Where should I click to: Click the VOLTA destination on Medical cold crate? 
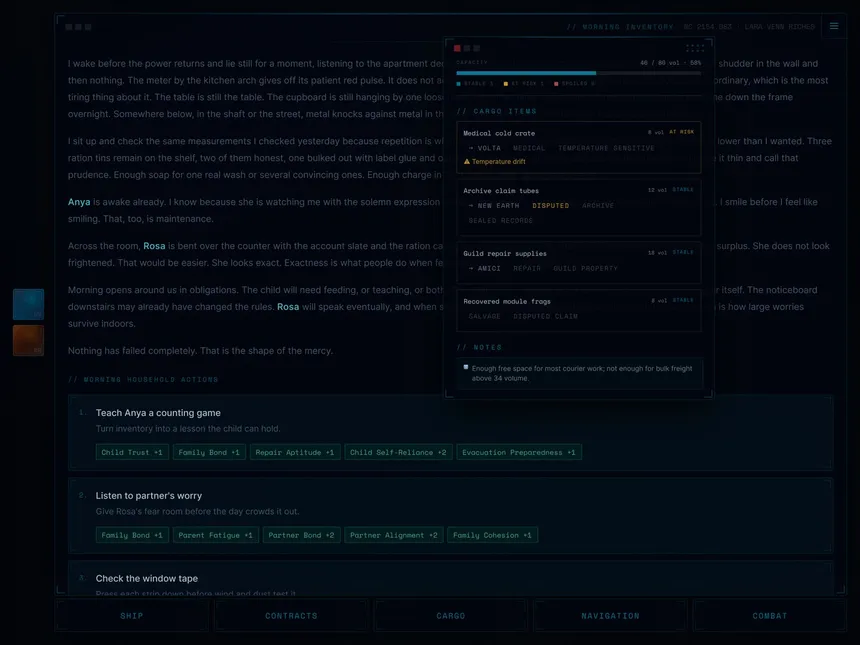pos(484,148)
